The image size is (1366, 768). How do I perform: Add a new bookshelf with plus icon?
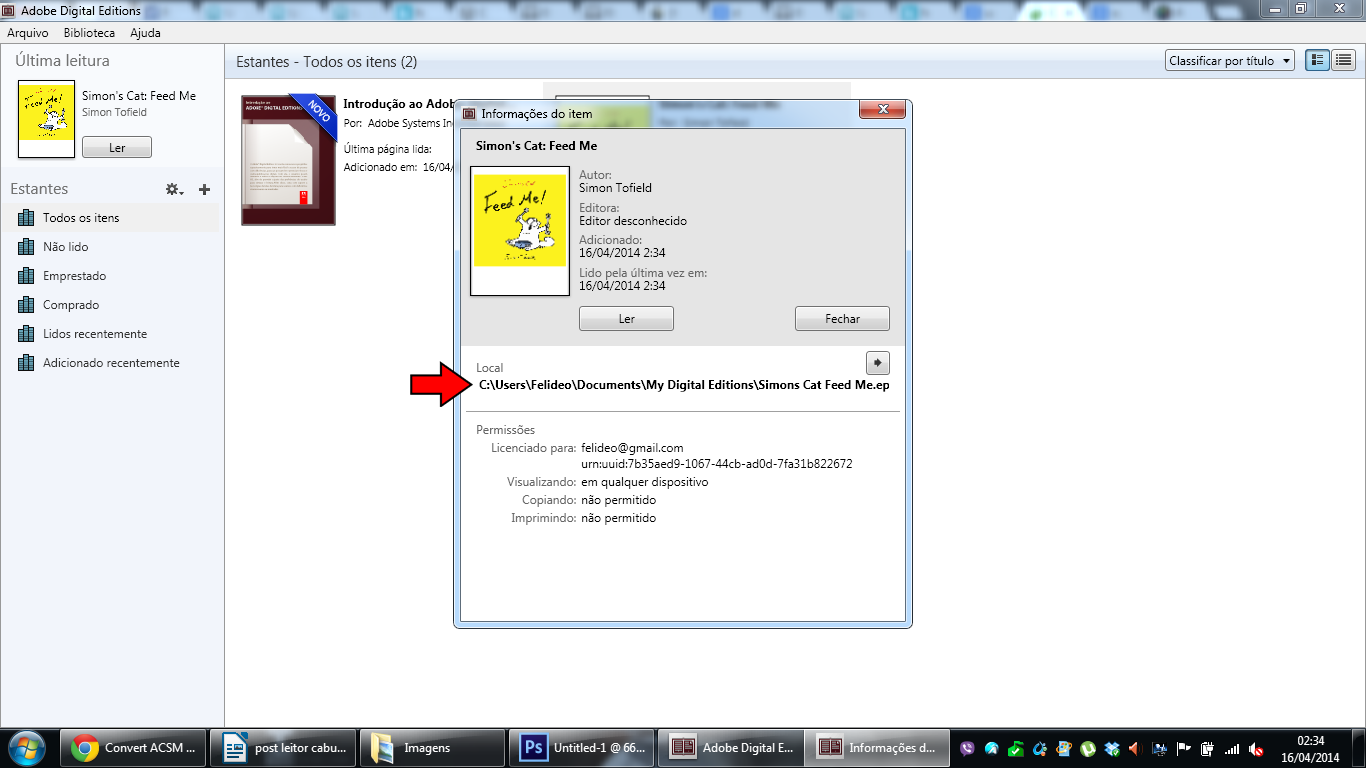click(x=205, y=189)
